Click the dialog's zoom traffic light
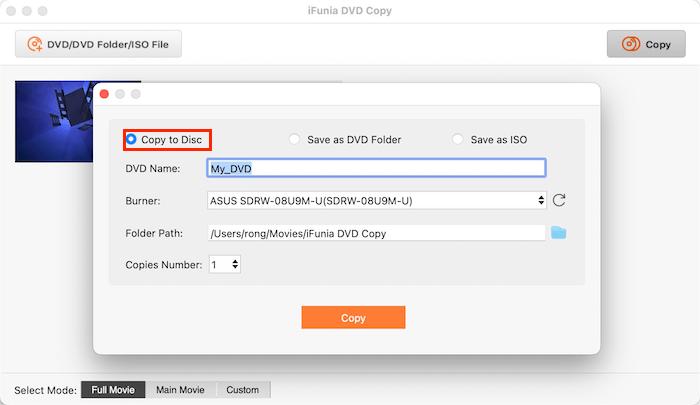 [x=136, y=94]
